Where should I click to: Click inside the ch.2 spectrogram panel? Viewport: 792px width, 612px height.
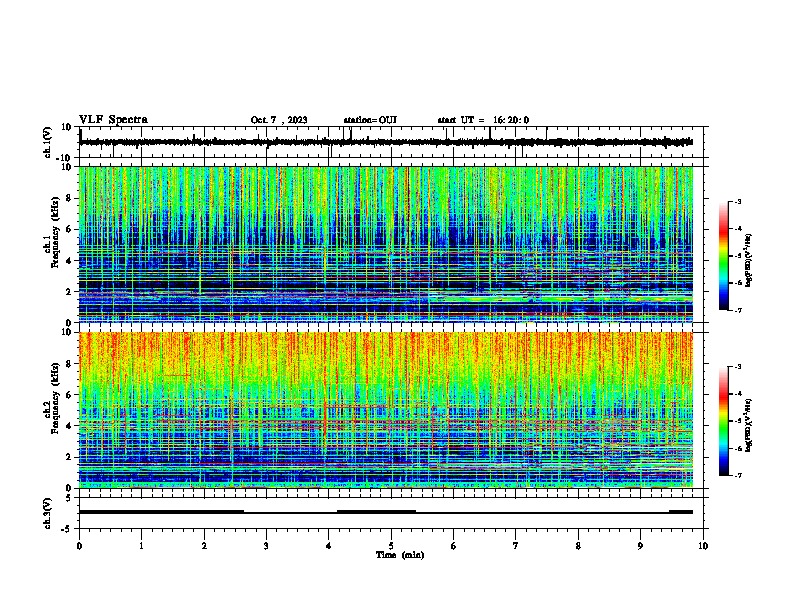pos(386,410)
